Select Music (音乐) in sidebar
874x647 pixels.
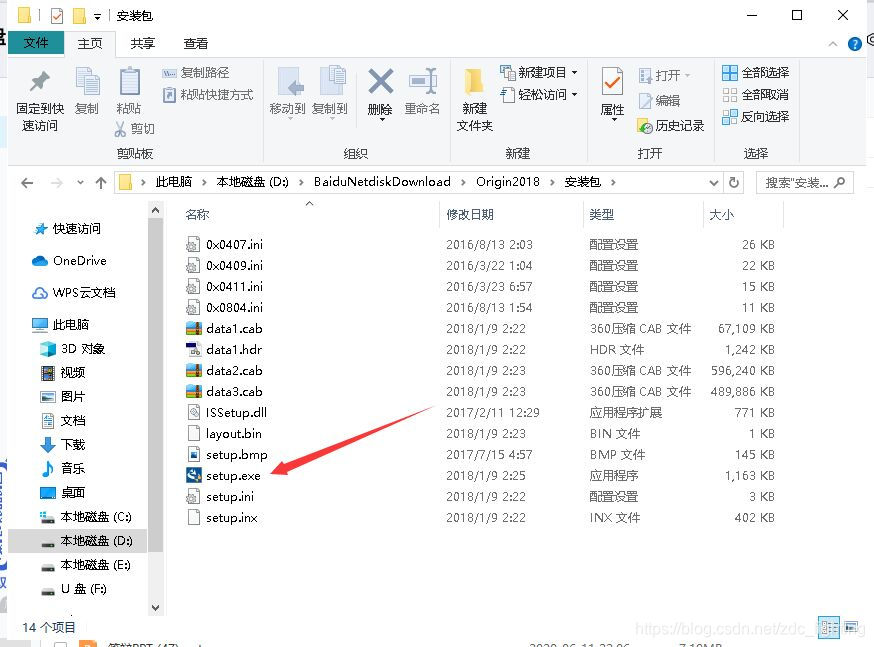(63, 469)
